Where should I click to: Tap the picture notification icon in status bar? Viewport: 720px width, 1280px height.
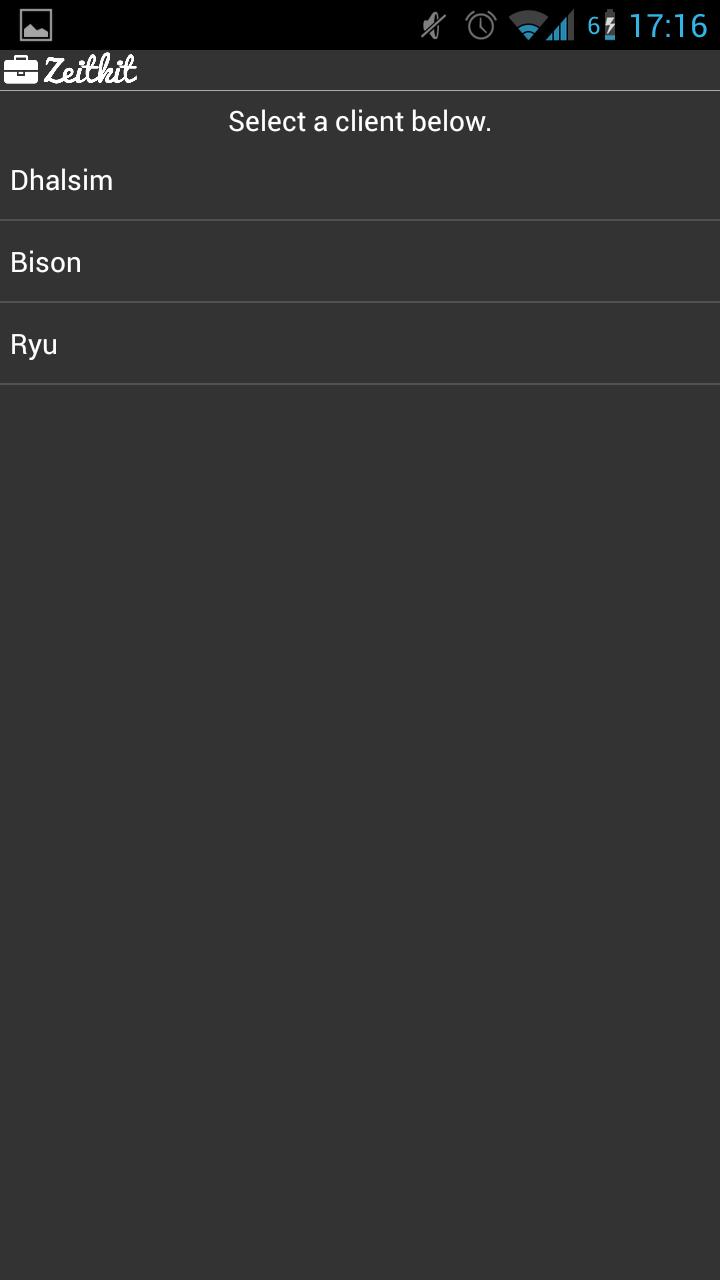coord(36,25)
